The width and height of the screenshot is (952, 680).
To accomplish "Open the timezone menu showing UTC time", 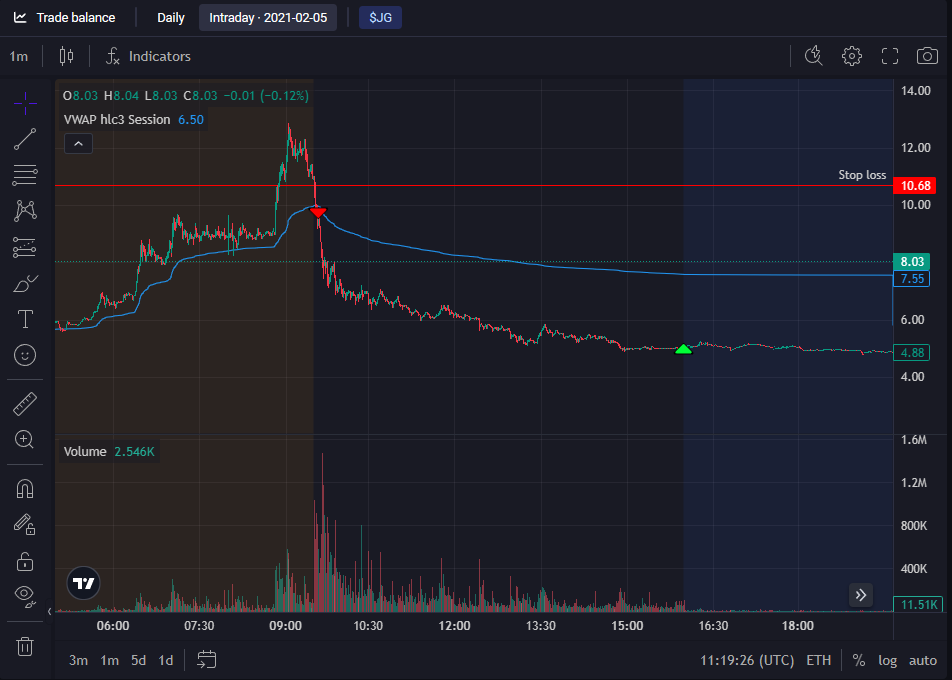I will (747, 660).
